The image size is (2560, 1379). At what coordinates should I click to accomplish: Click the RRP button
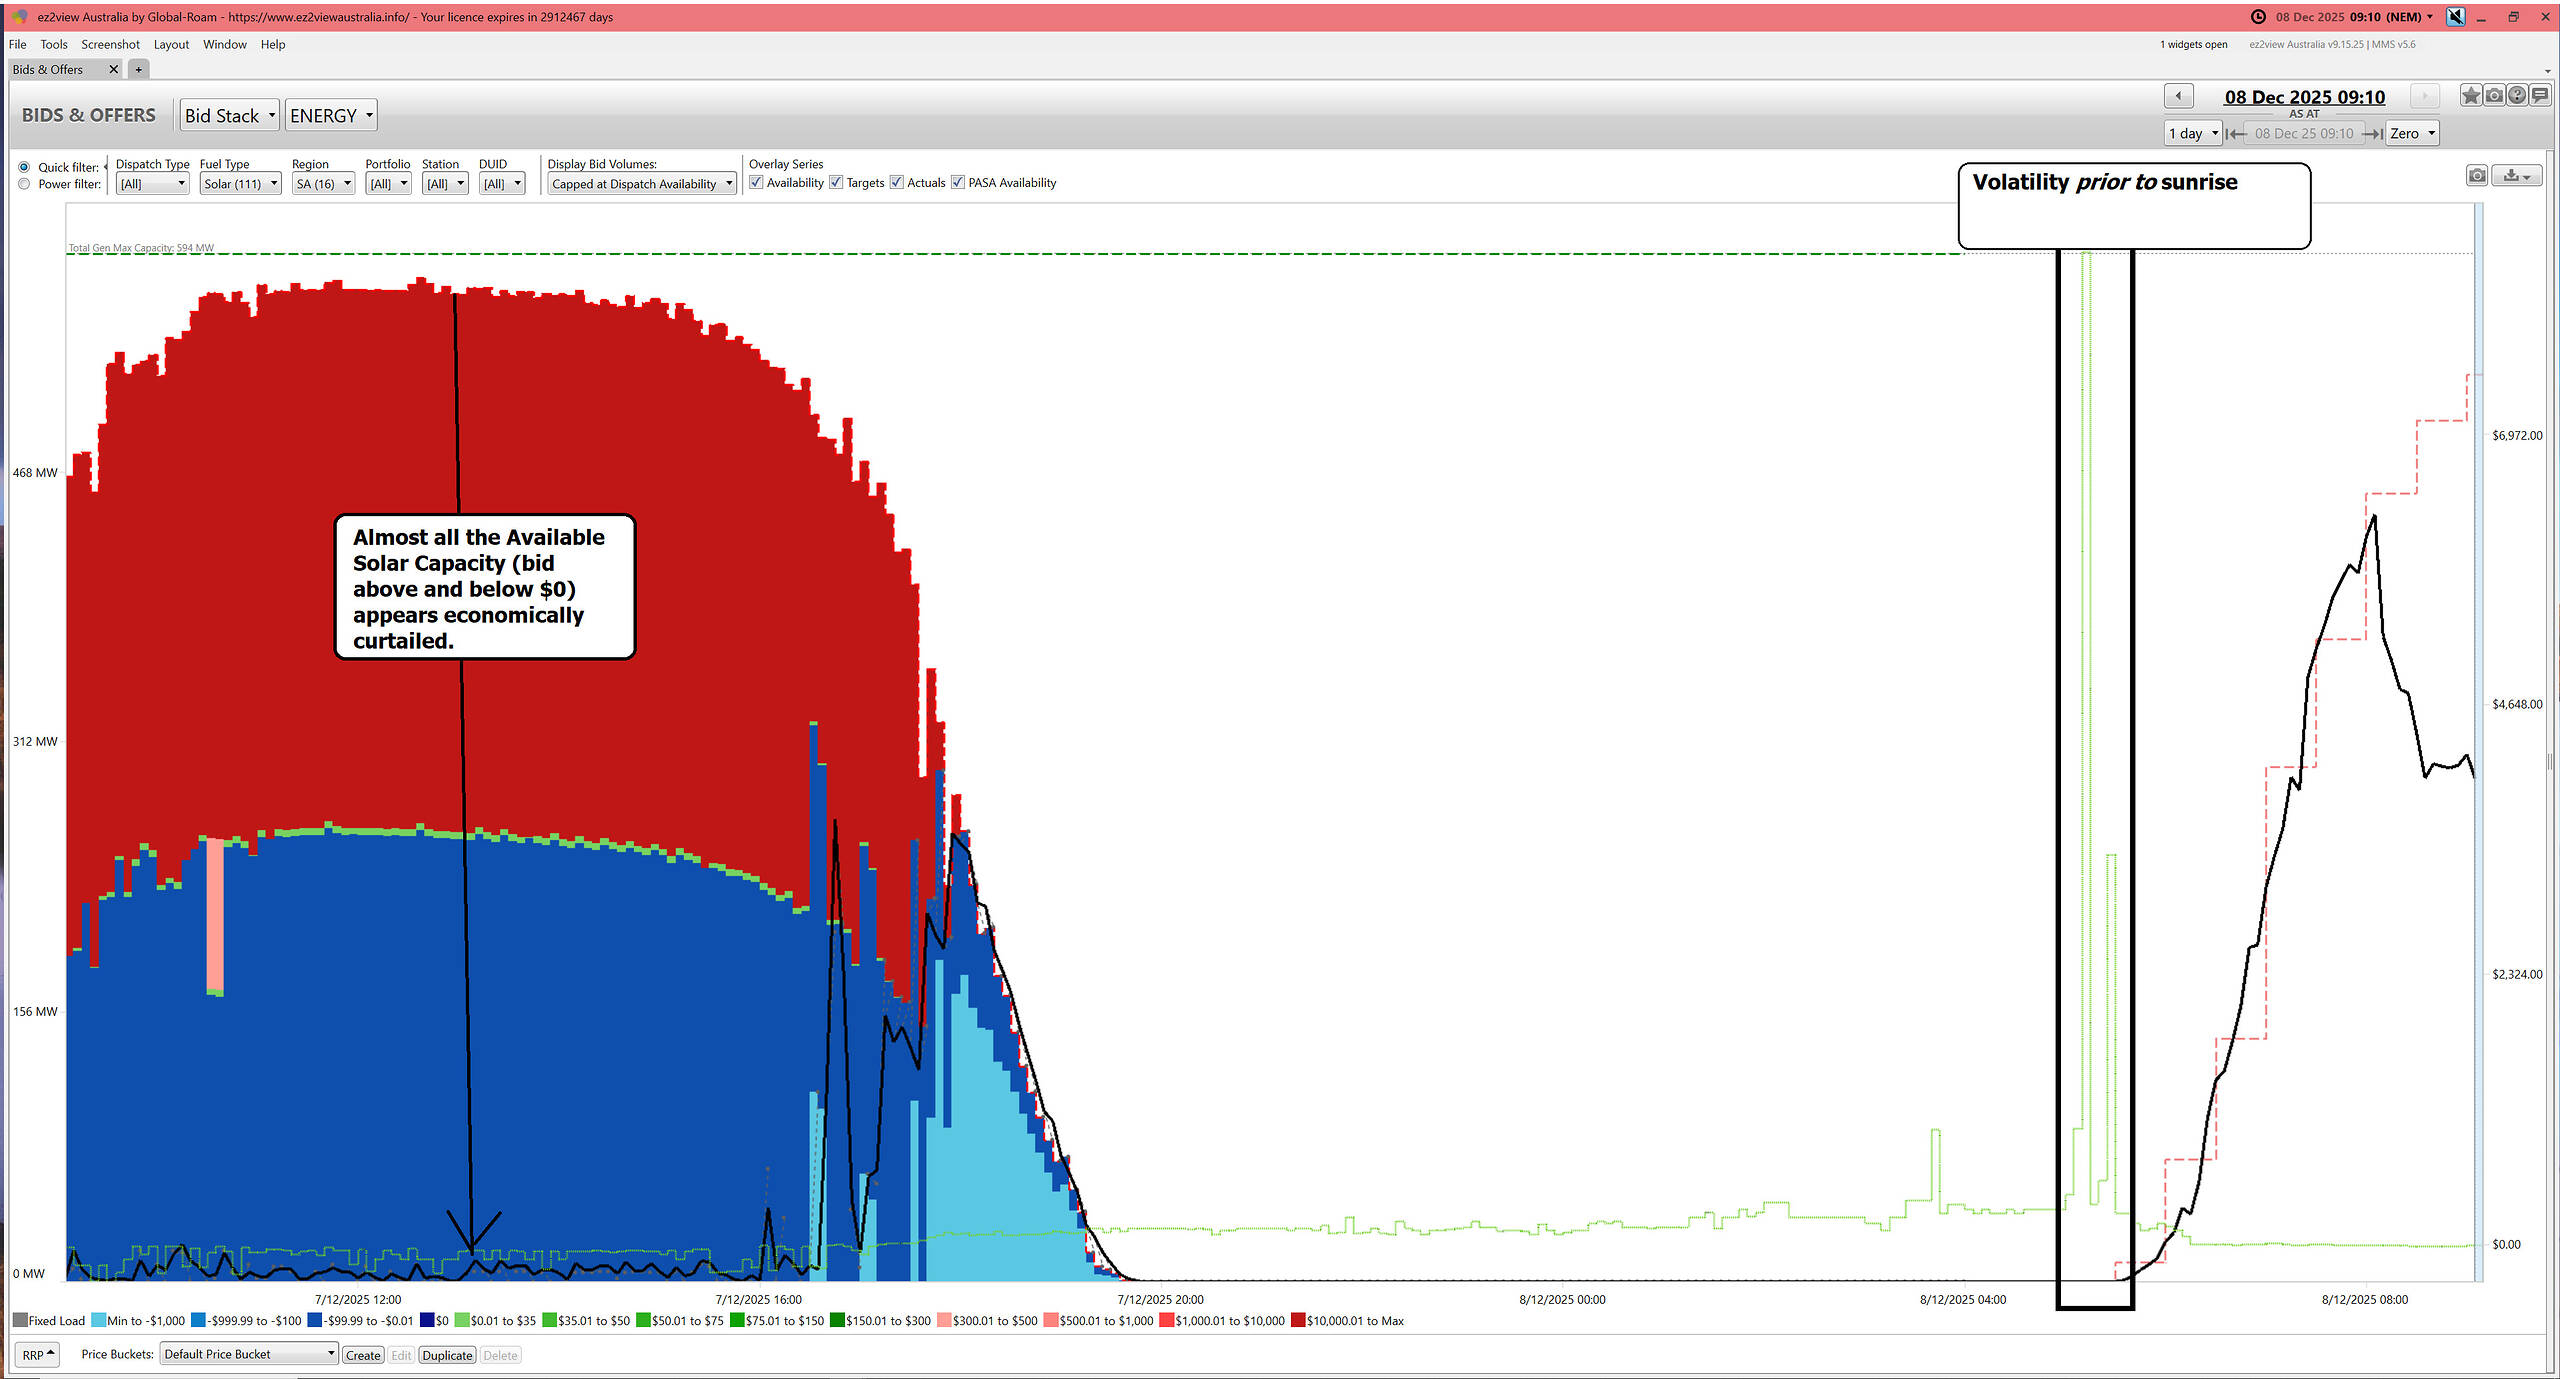click(38, 1355)
